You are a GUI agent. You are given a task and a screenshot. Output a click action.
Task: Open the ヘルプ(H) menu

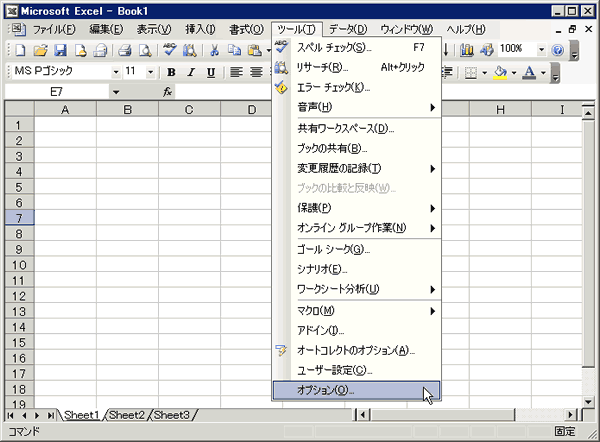[466, 29]
